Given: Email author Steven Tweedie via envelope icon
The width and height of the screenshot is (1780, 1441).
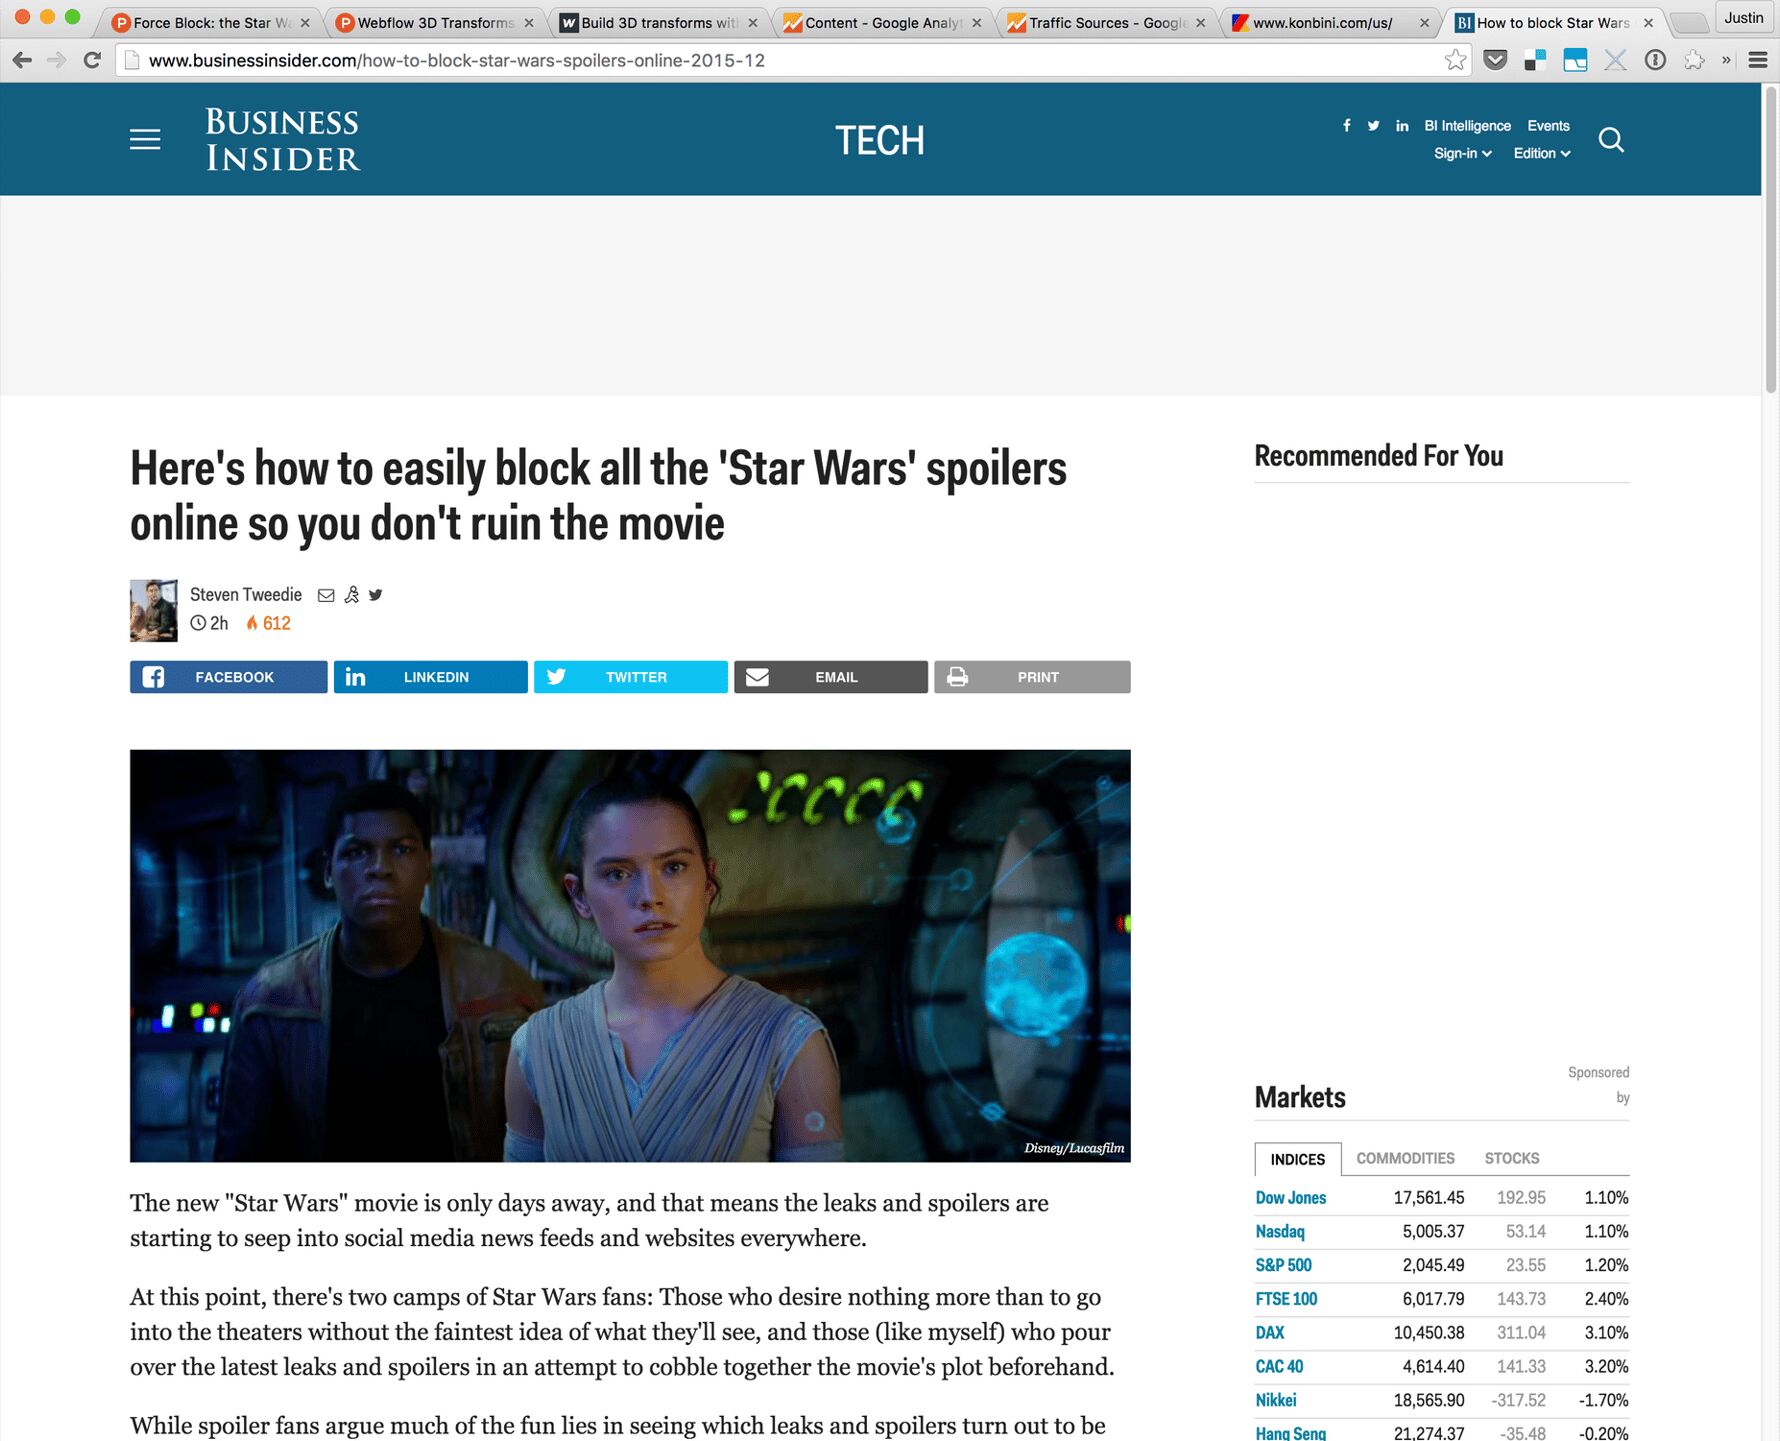Looking at the screenshot, I should point(326,595).
